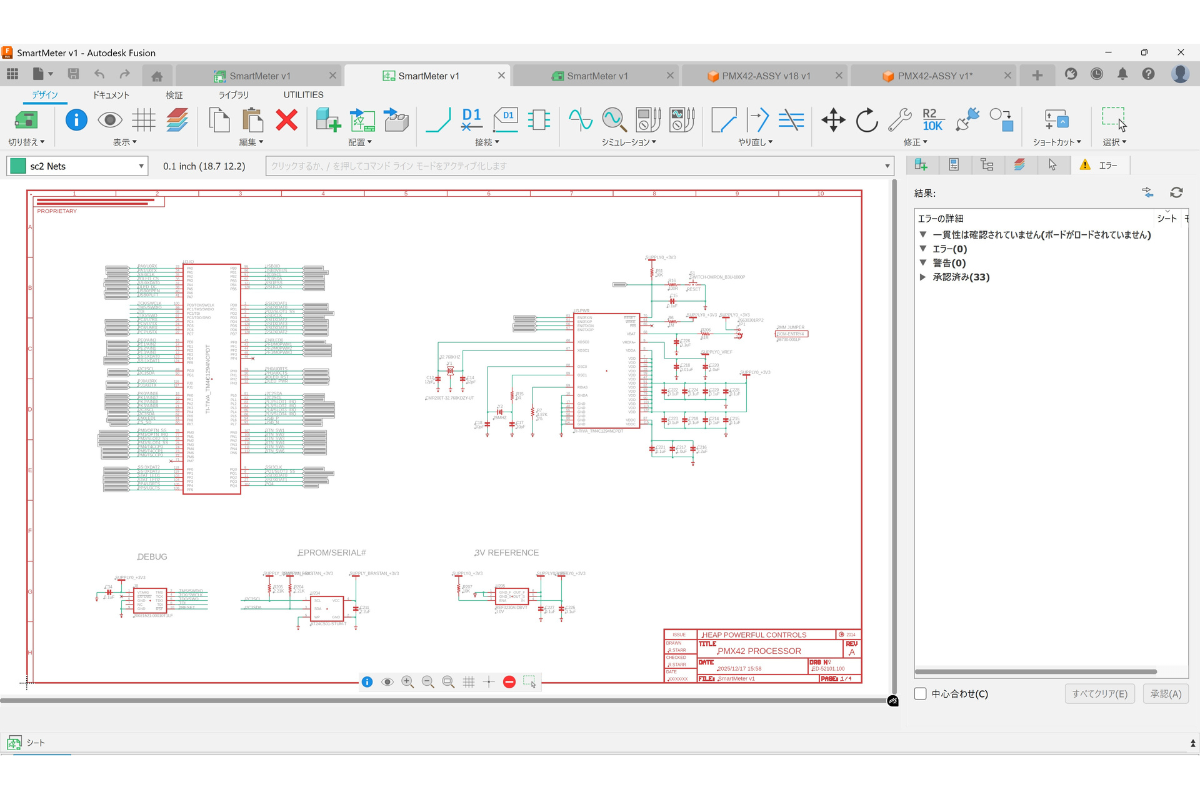Viewport: 1200px width, 800px height.
Task: Switch to the PMX42-ASSY v18 v1 tab
Action: tap(764, 75)
